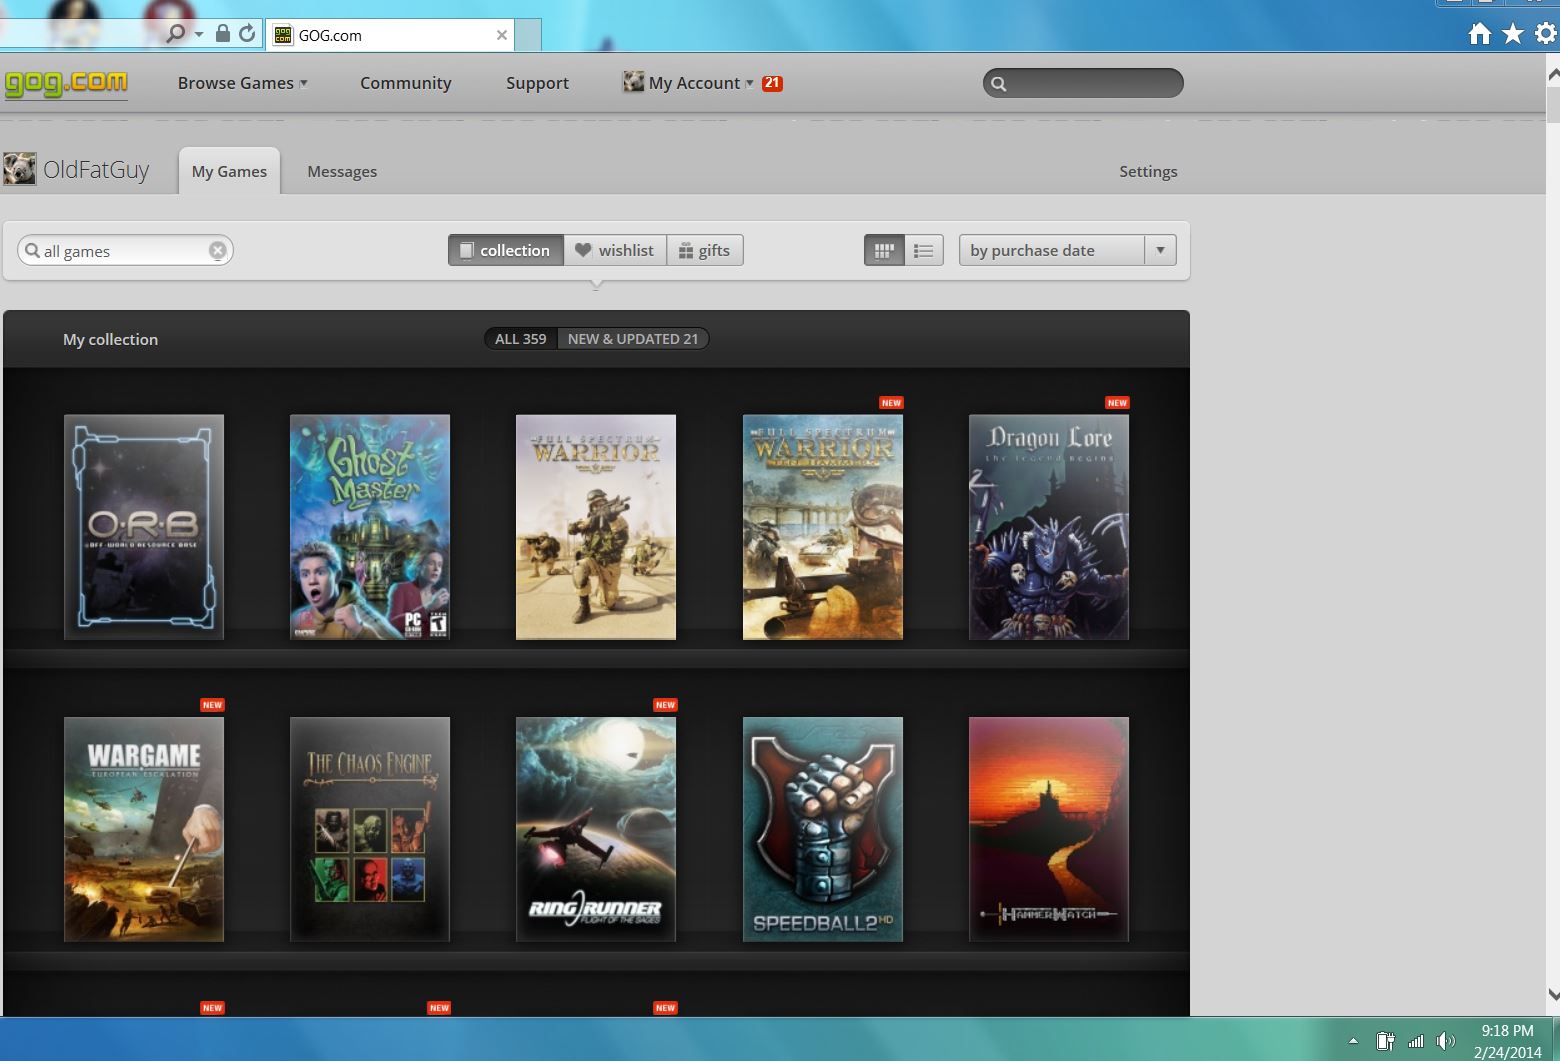Open address bar search dropdown arrow

click(x=198, y=34)
